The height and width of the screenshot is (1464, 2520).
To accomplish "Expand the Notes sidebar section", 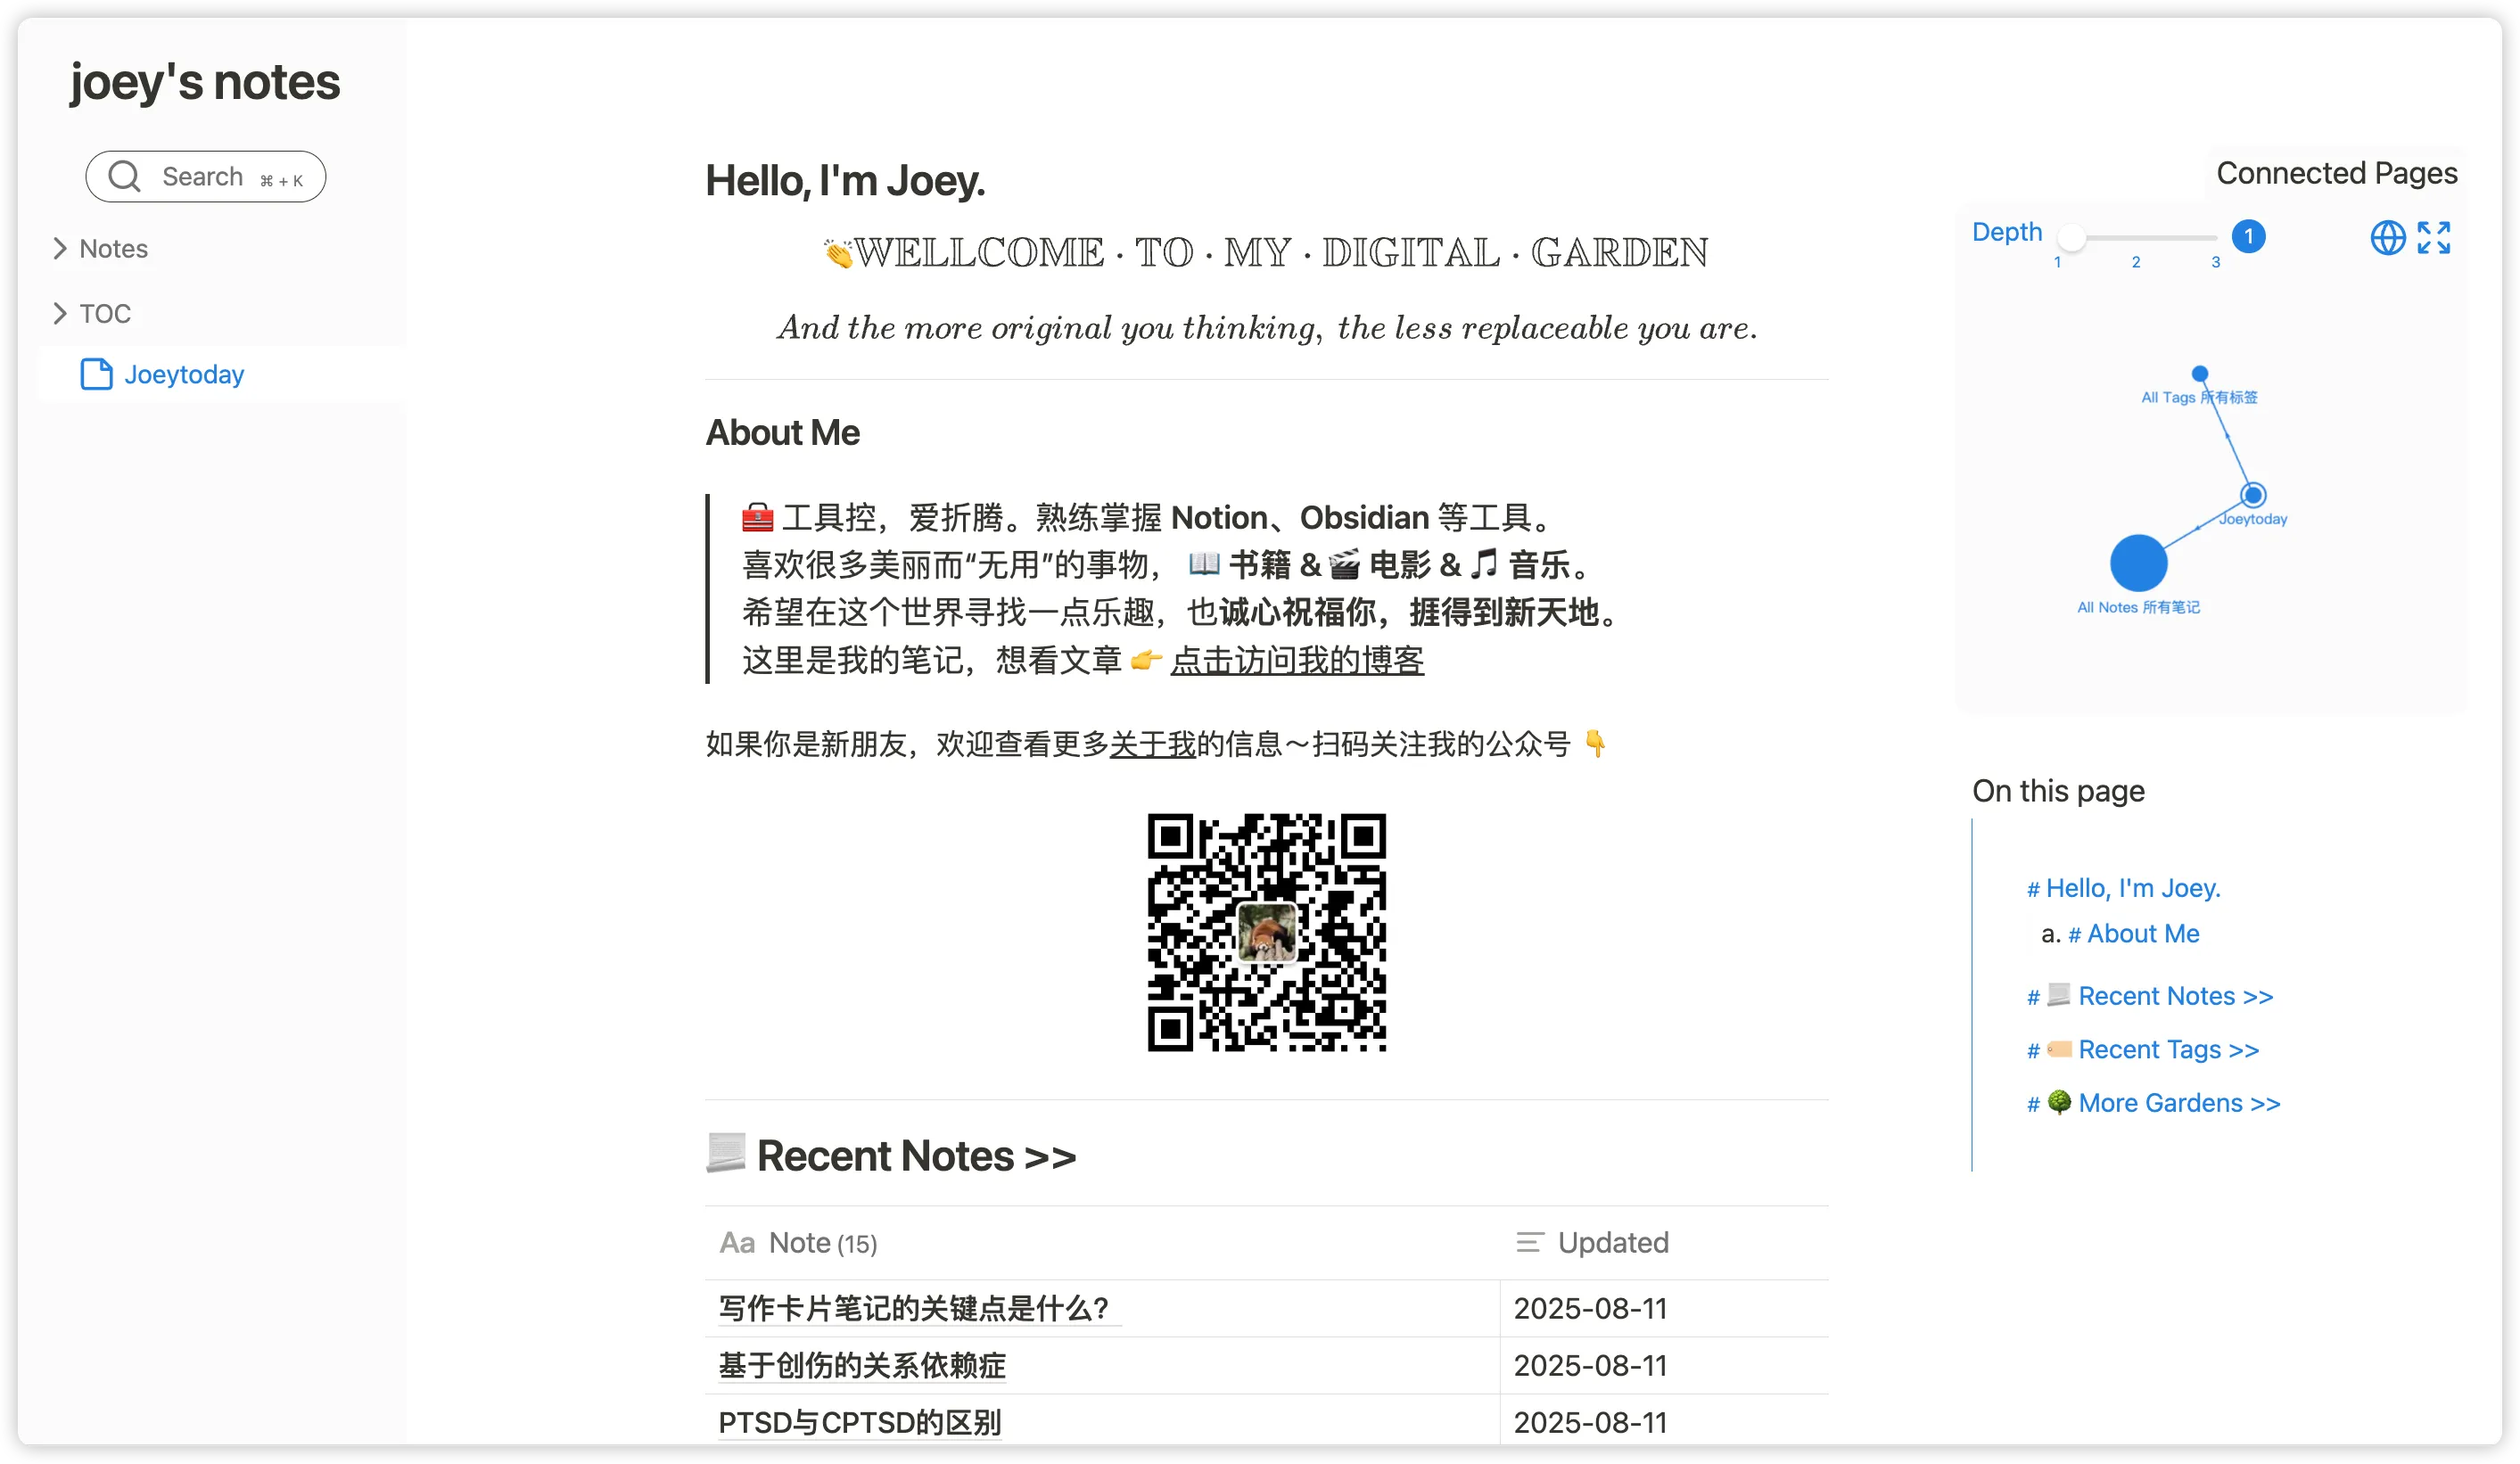I will point(60,249).
